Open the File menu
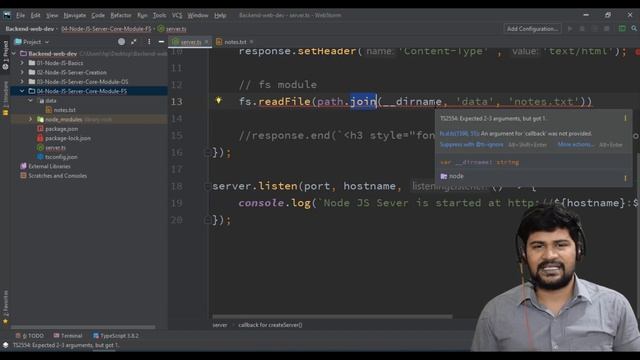640x360 pixels. (x=20, y=15)
